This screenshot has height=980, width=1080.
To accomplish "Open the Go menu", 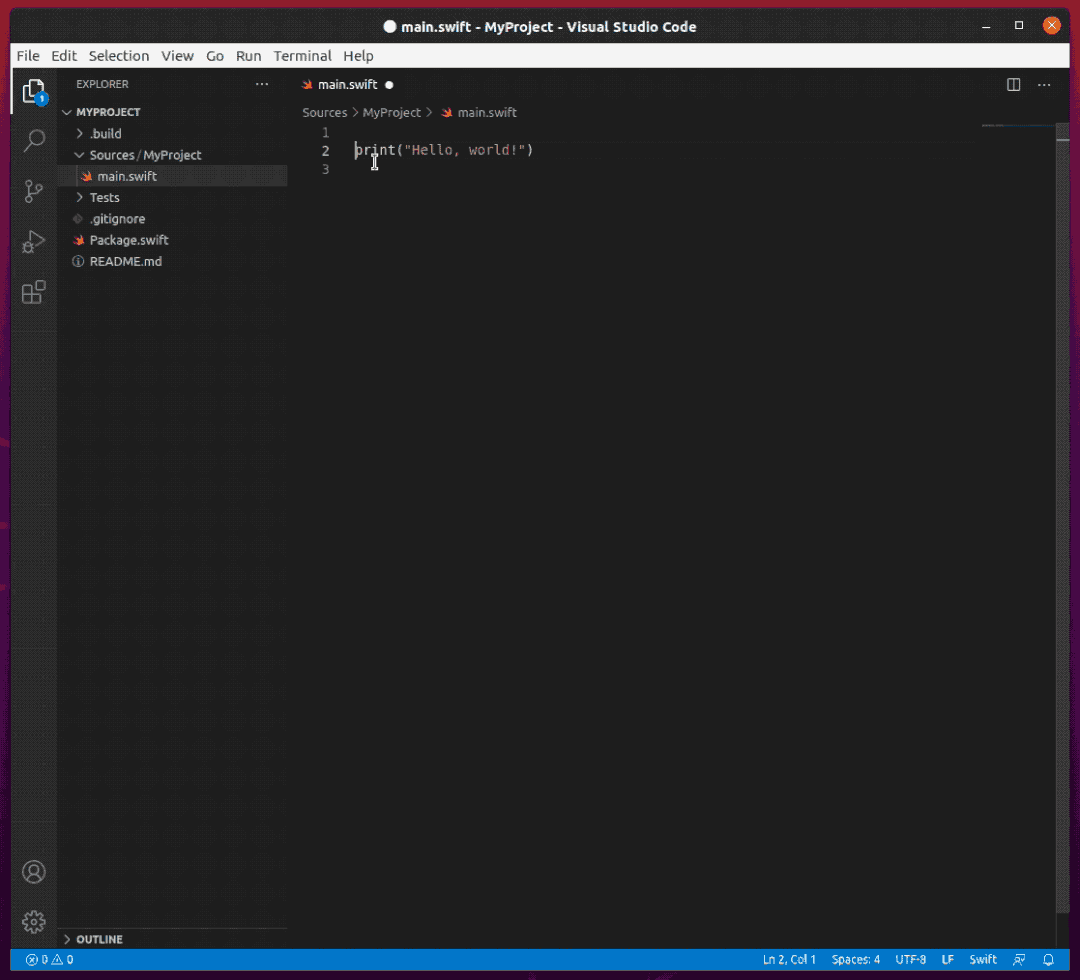I will tap(215, 56).
